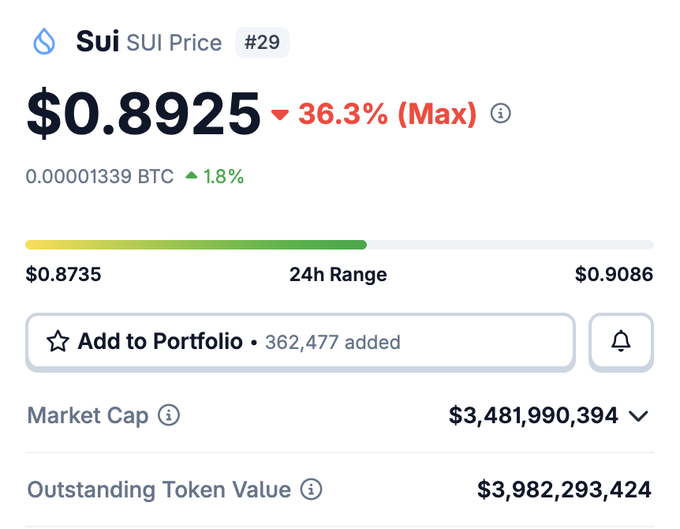The image size is (680, 529).
Task: Expand the Market Cap chevron
Action: [639, 416]
